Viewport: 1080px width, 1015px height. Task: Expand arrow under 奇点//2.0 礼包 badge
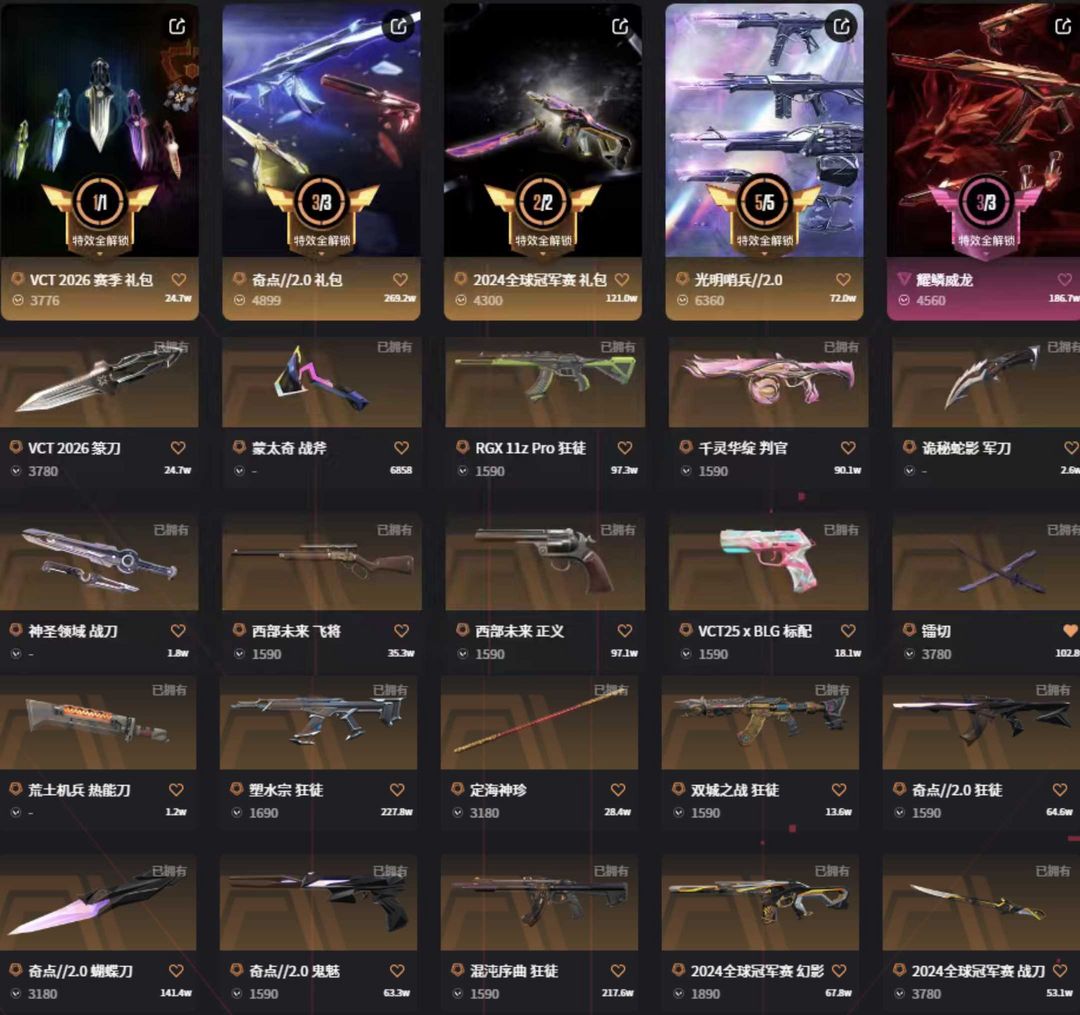coord(322,254)
